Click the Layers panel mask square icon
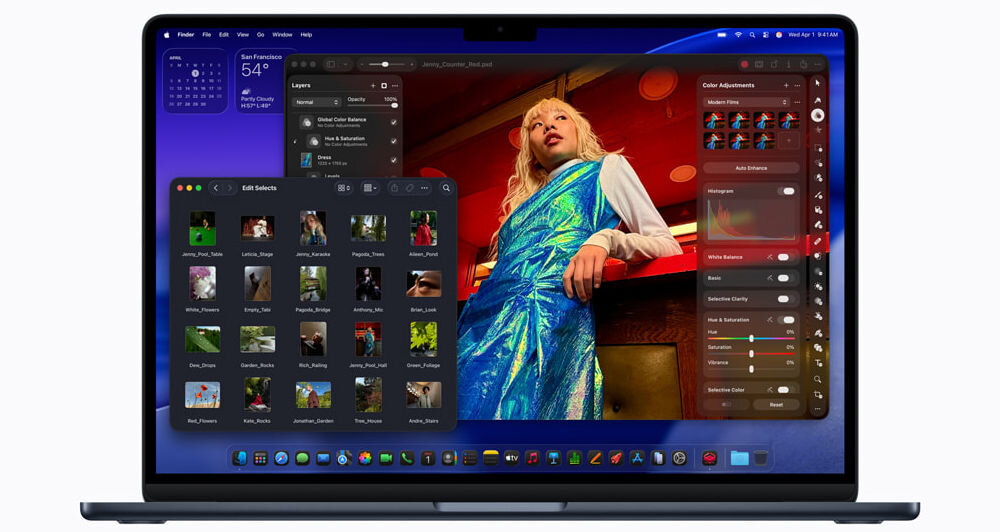 tap(384, 85)
